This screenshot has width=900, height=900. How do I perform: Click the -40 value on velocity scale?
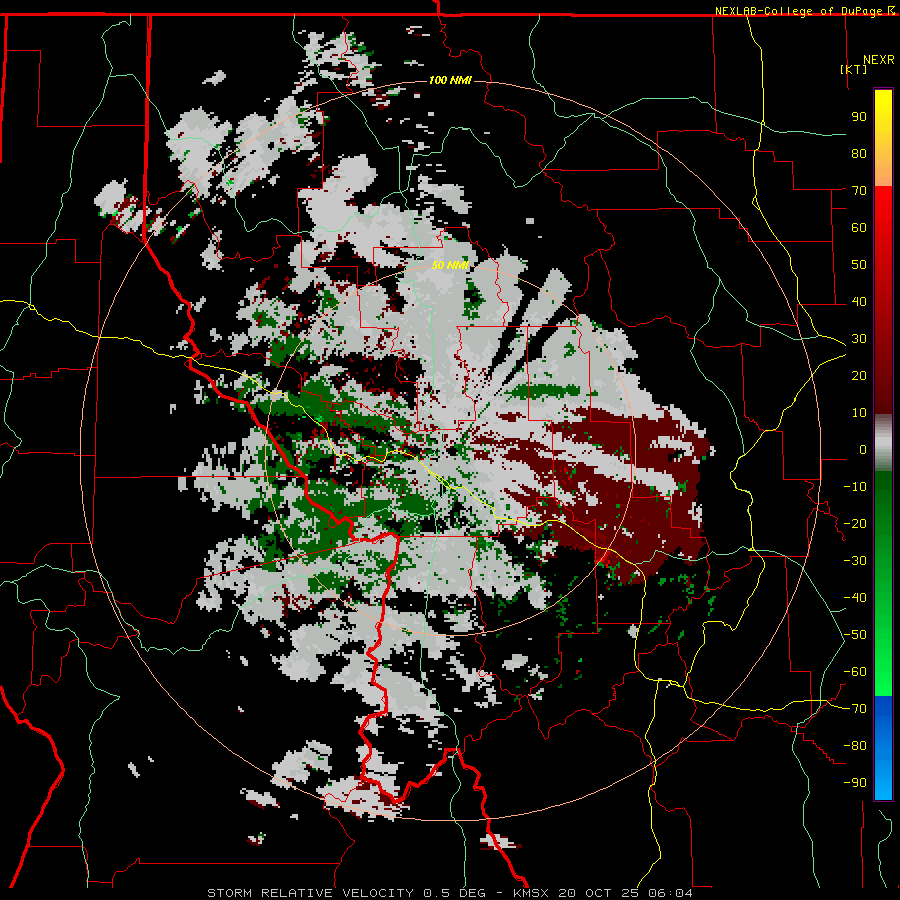(855, 598)
